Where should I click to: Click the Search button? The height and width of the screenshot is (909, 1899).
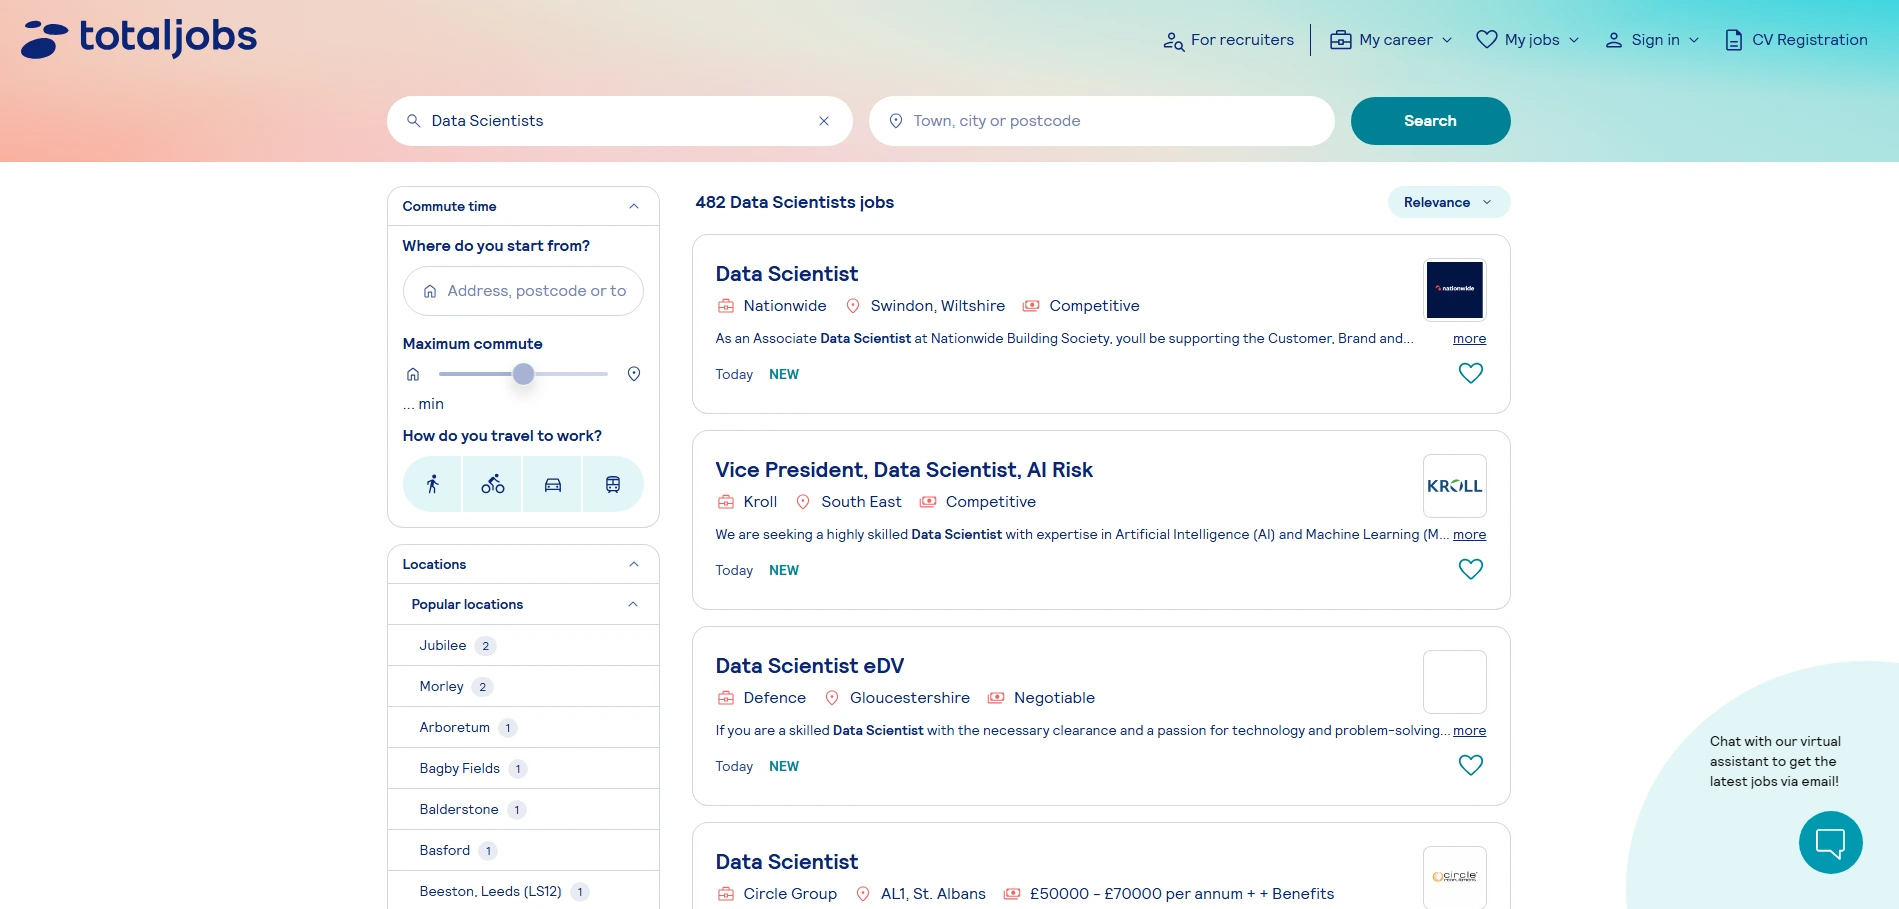point(1430,121)
